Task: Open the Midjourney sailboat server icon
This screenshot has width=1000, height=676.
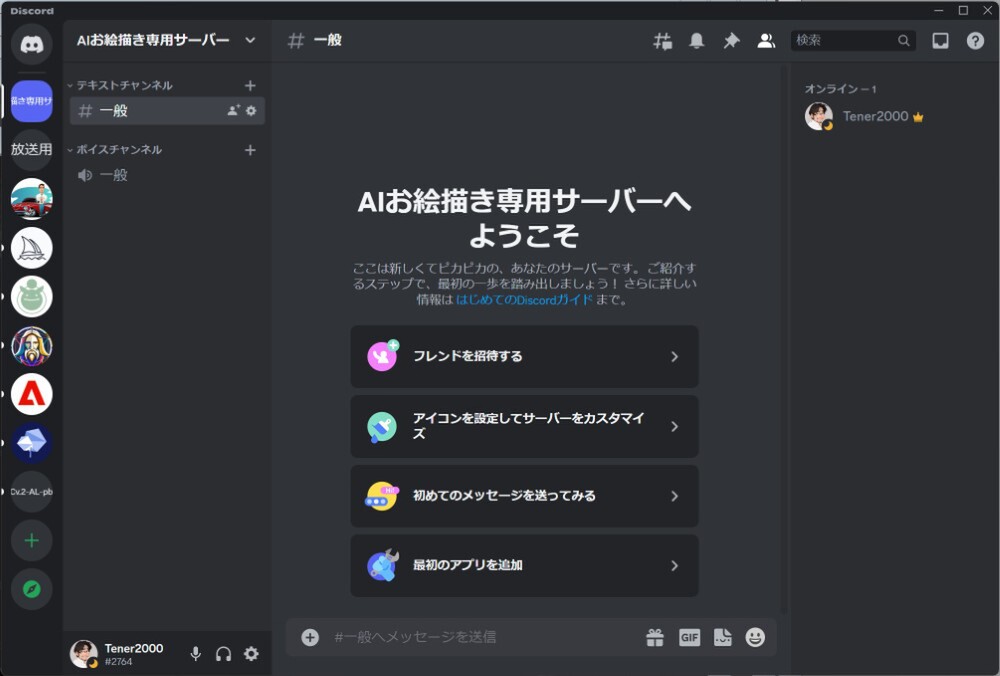Action: coord(31,247)
